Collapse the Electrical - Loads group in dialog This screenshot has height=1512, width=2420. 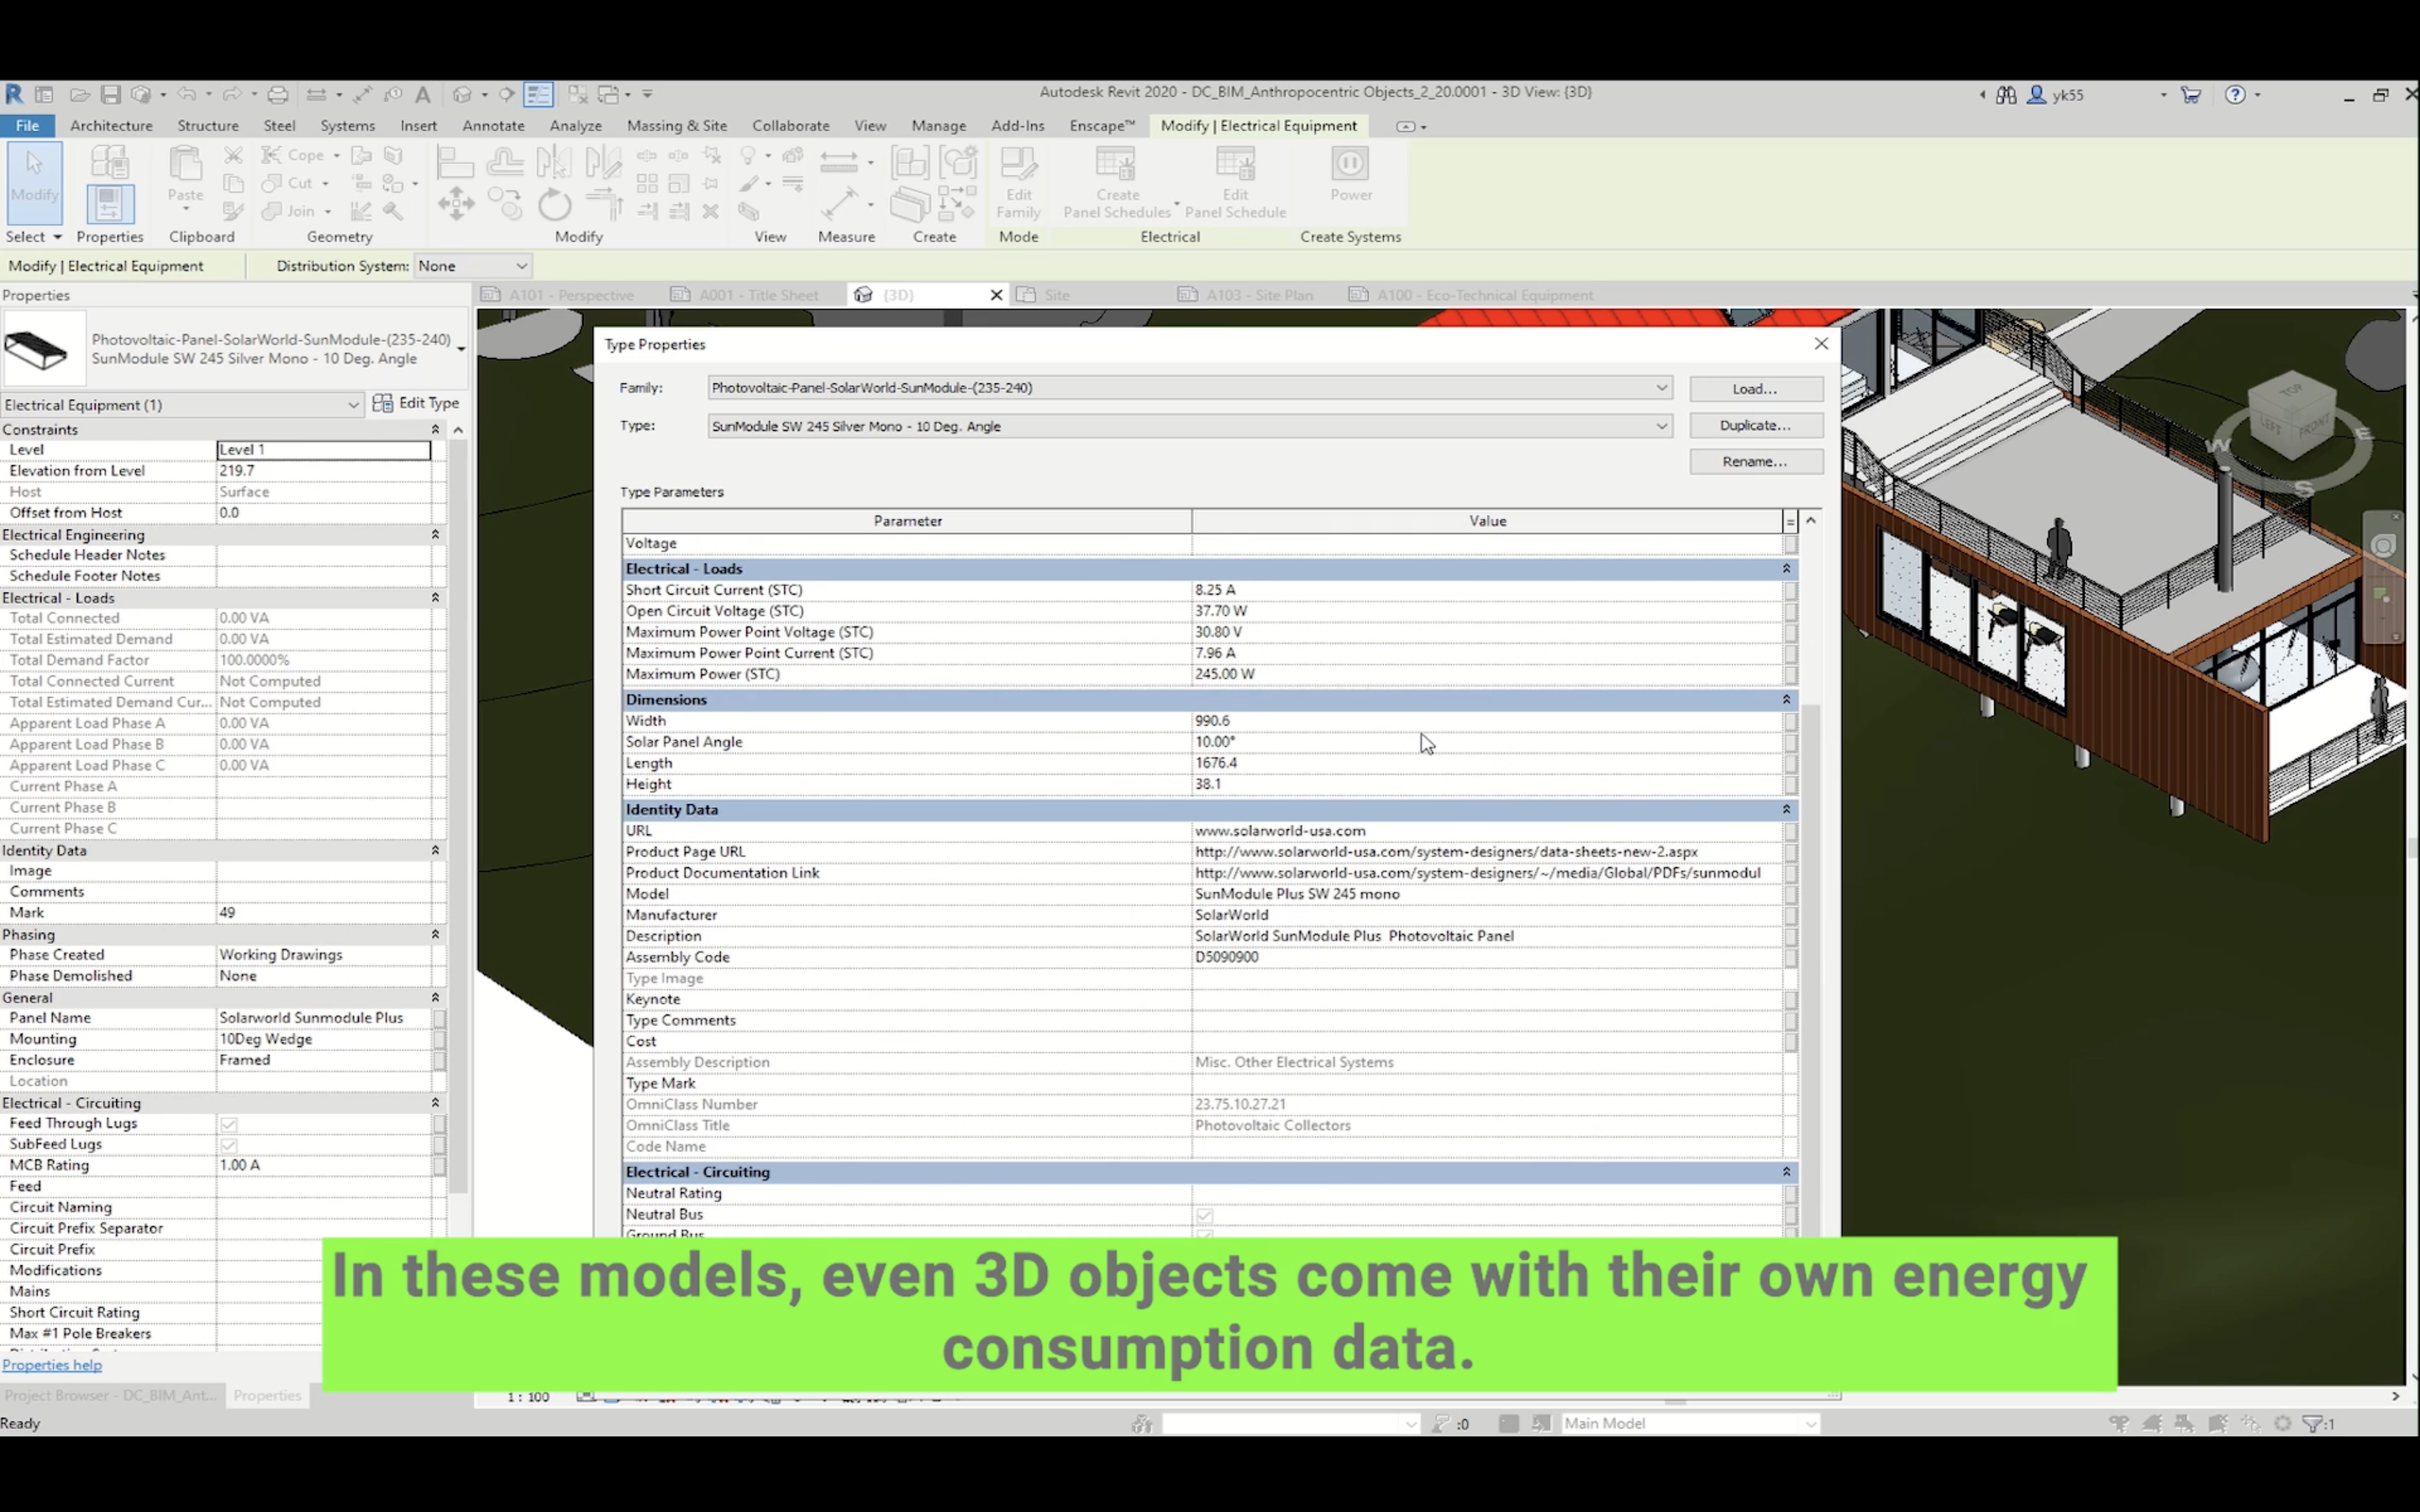point(1786,569)
